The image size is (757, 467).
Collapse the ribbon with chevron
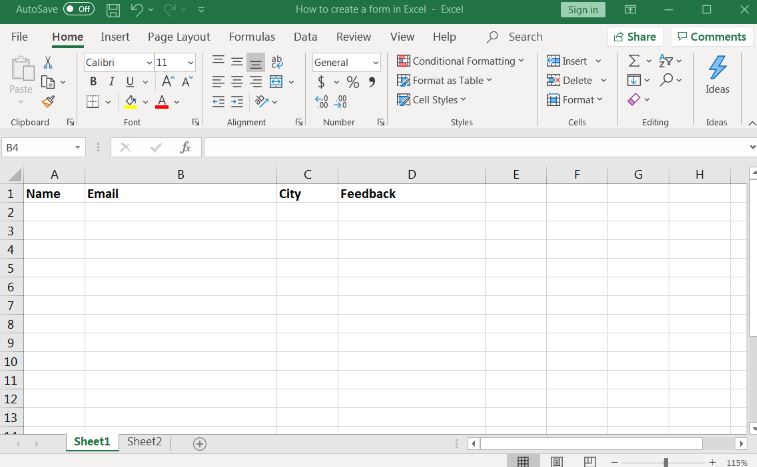click(x=752, y=123)
